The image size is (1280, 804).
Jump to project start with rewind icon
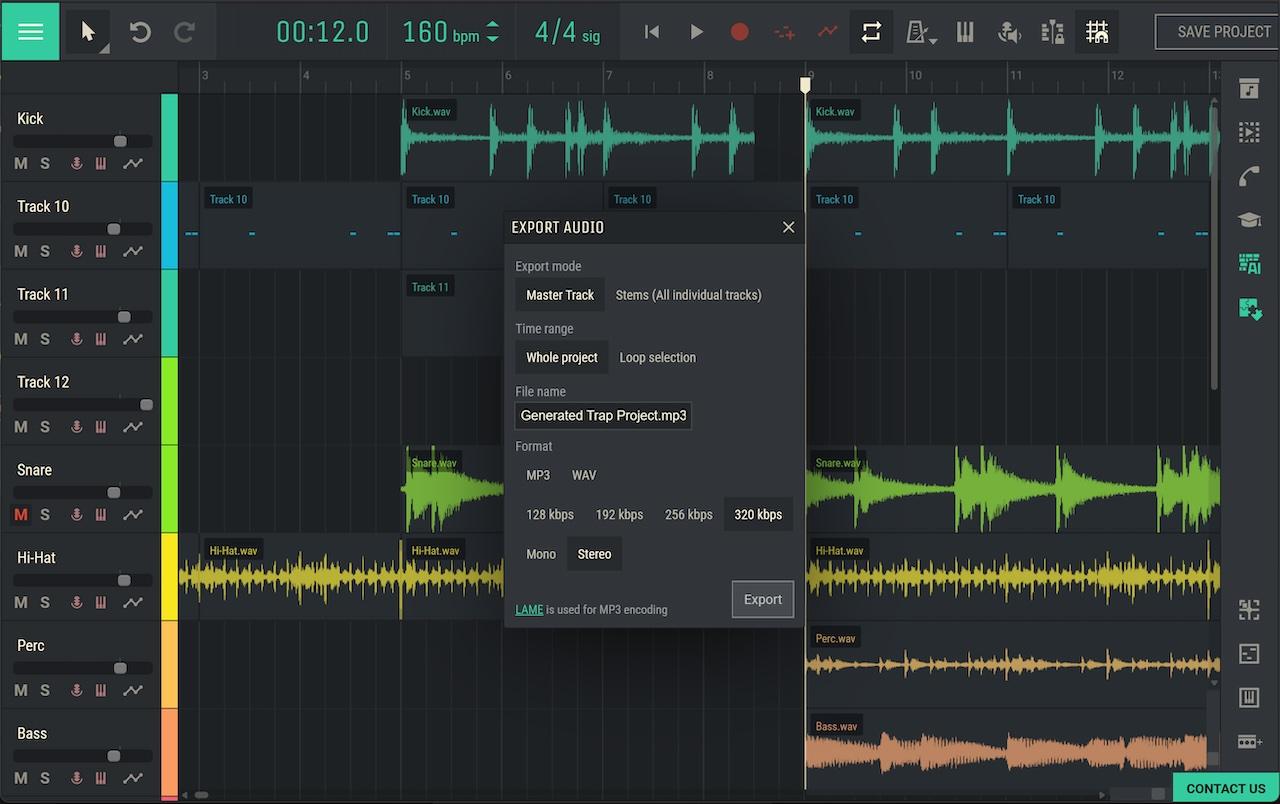pos(652,32)
